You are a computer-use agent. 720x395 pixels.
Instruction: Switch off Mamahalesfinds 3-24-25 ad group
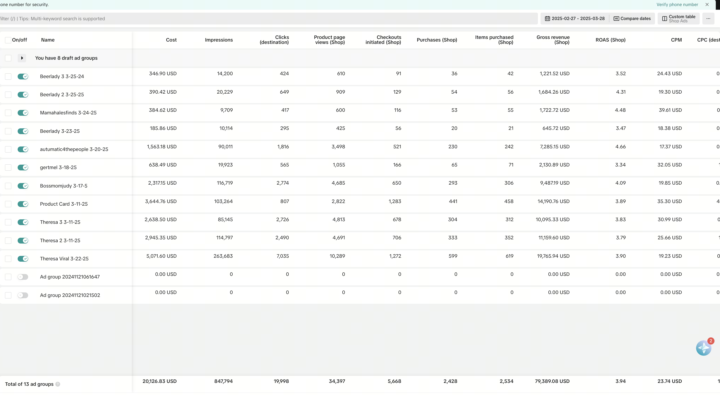23,113
